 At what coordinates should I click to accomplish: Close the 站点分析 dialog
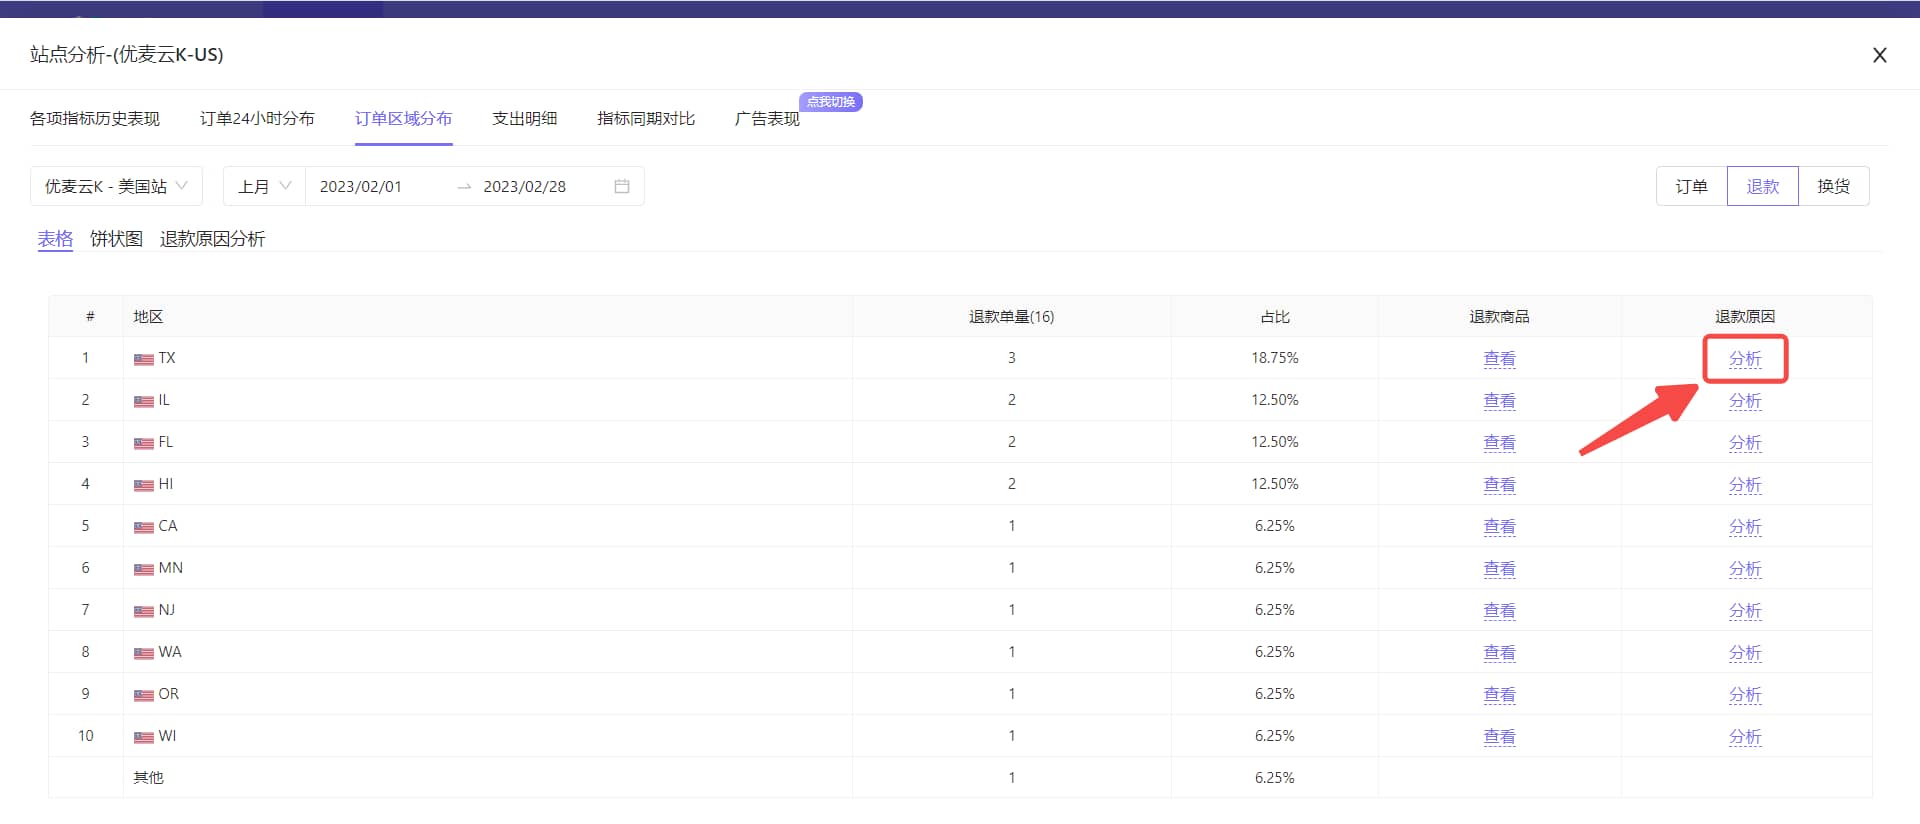[x=1879, y=55]
